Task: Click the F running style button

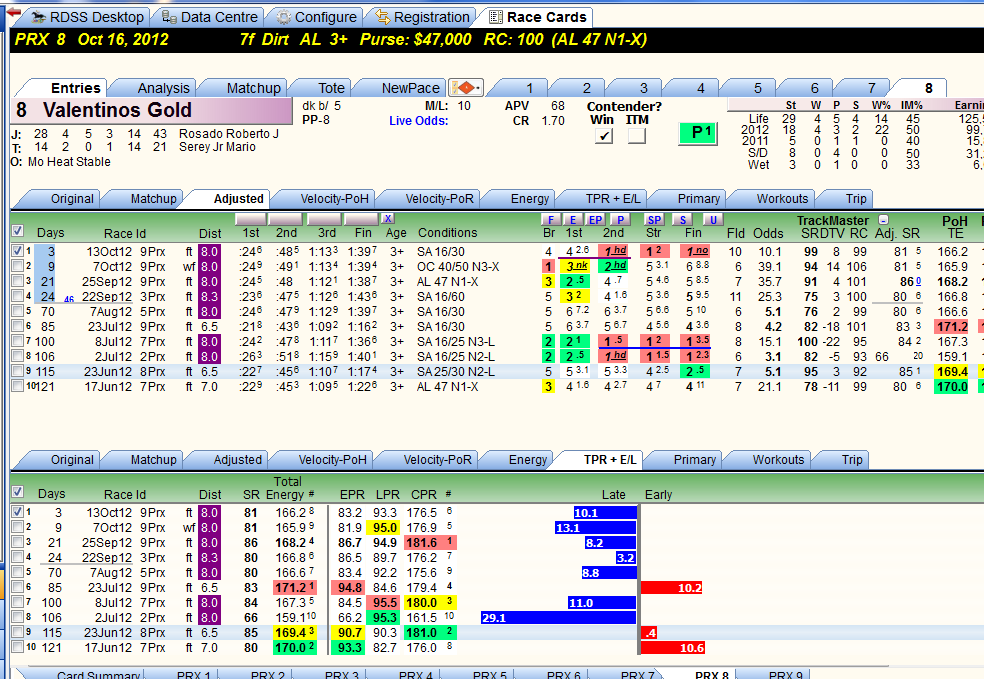Action: click(550, 220)
